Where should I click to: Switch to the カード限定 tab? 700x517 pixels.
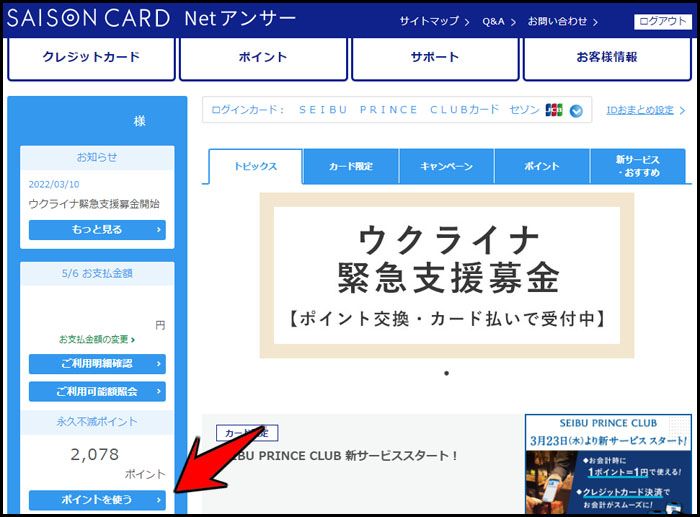[x=350, y=166]
